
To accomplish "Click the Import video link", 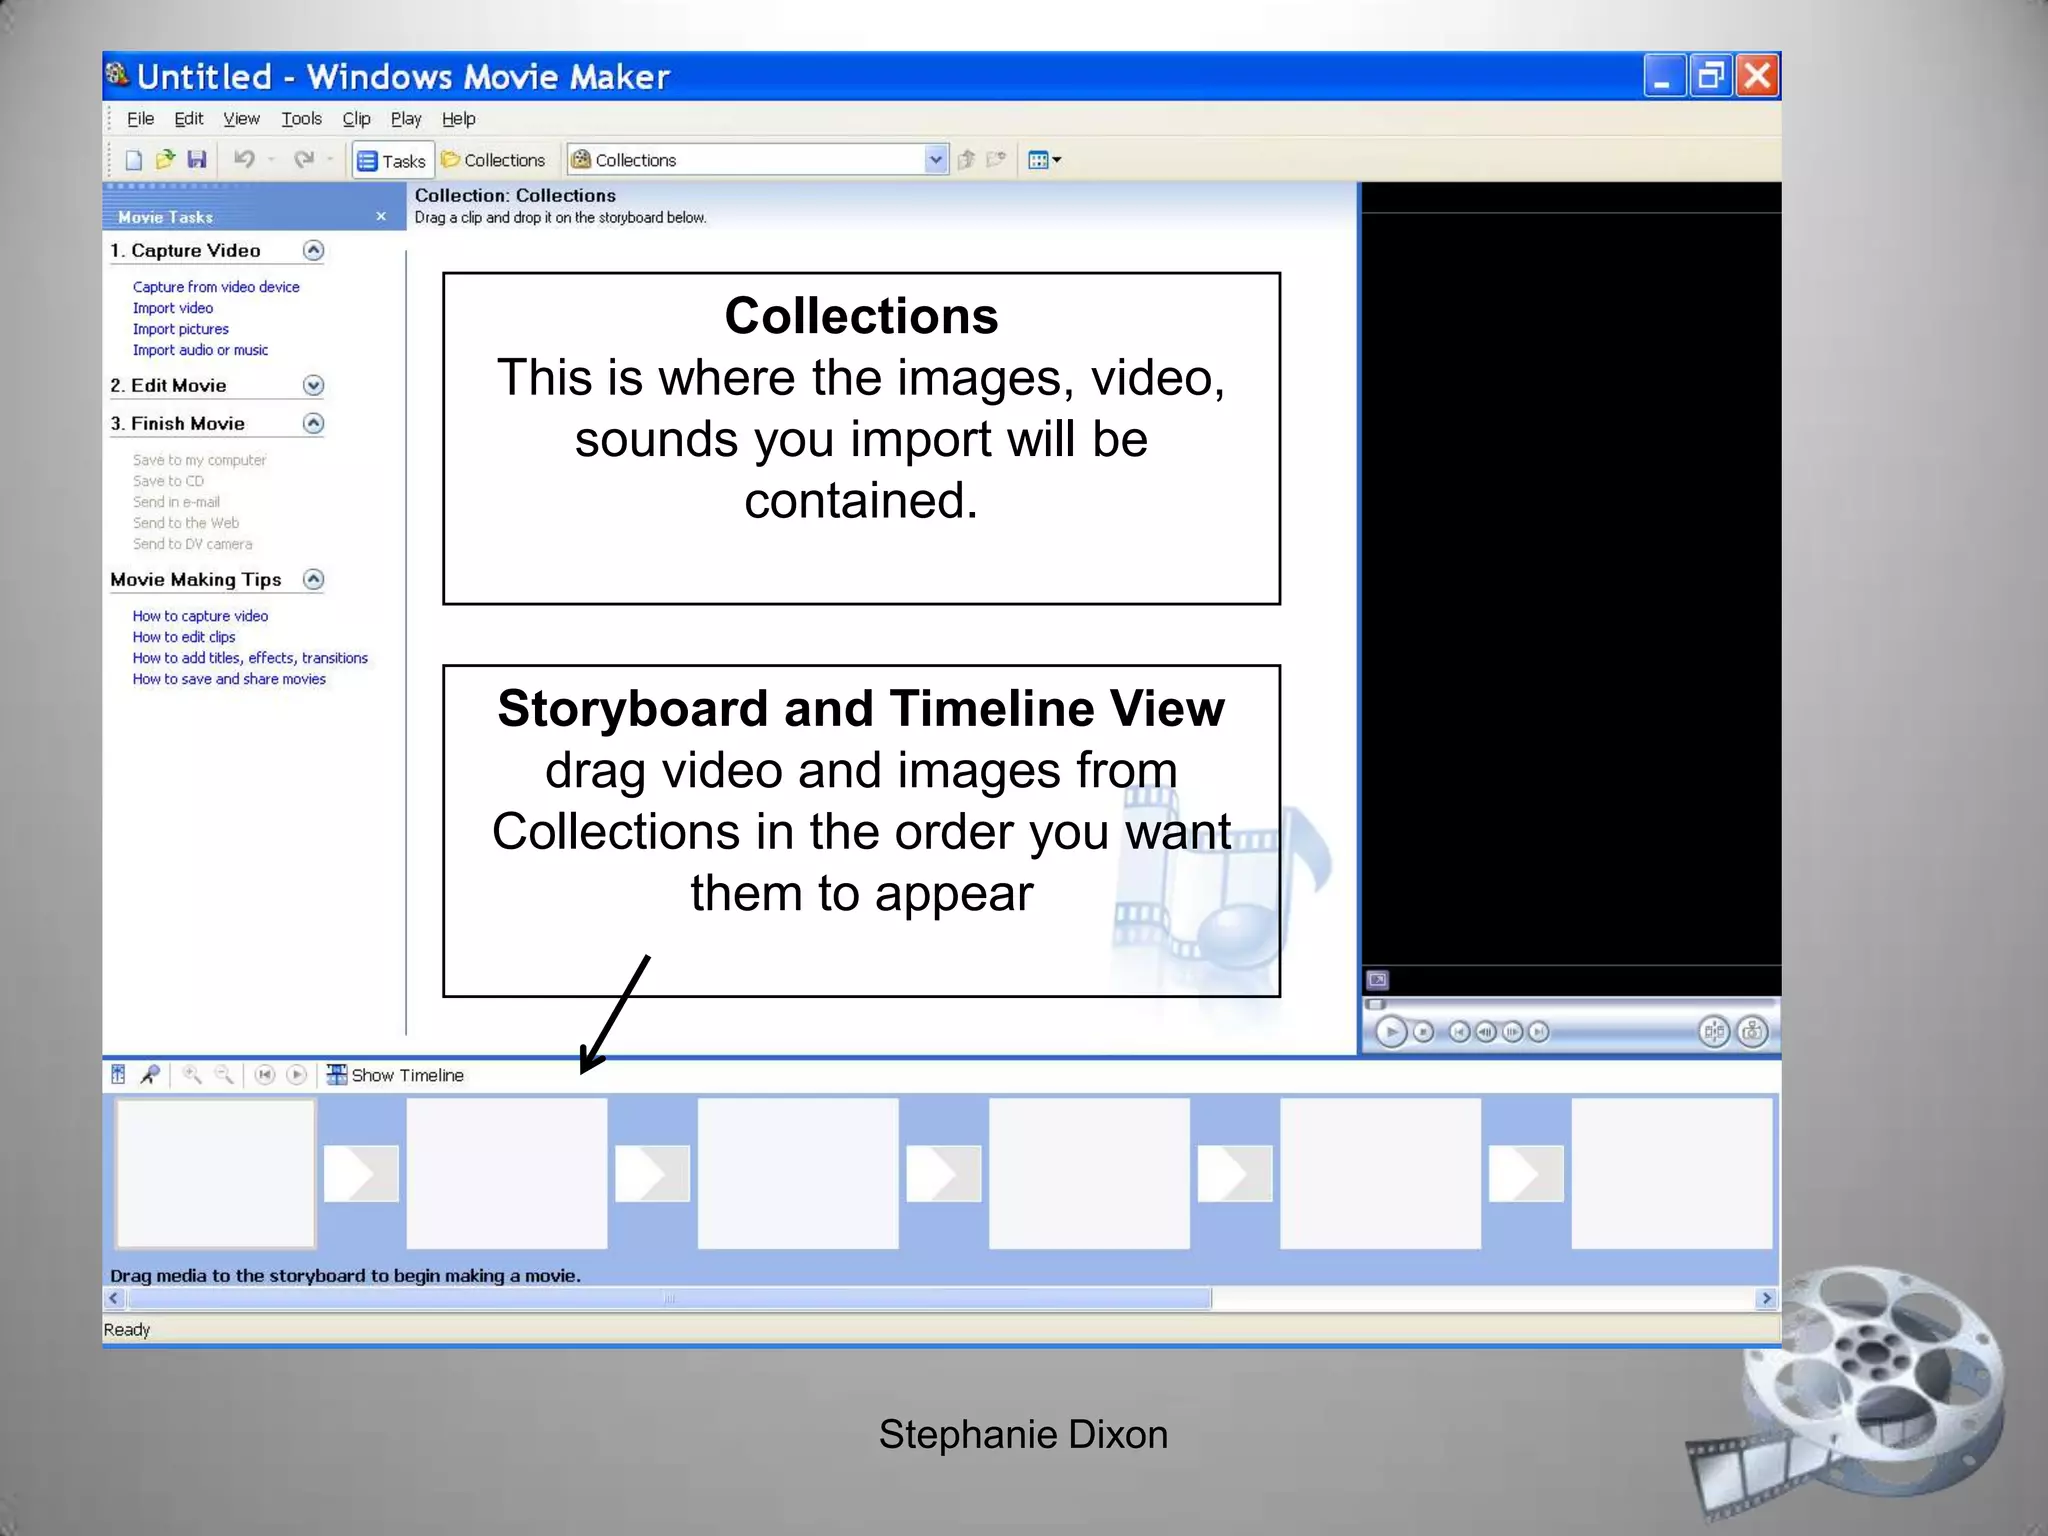I will click(173, 308).
